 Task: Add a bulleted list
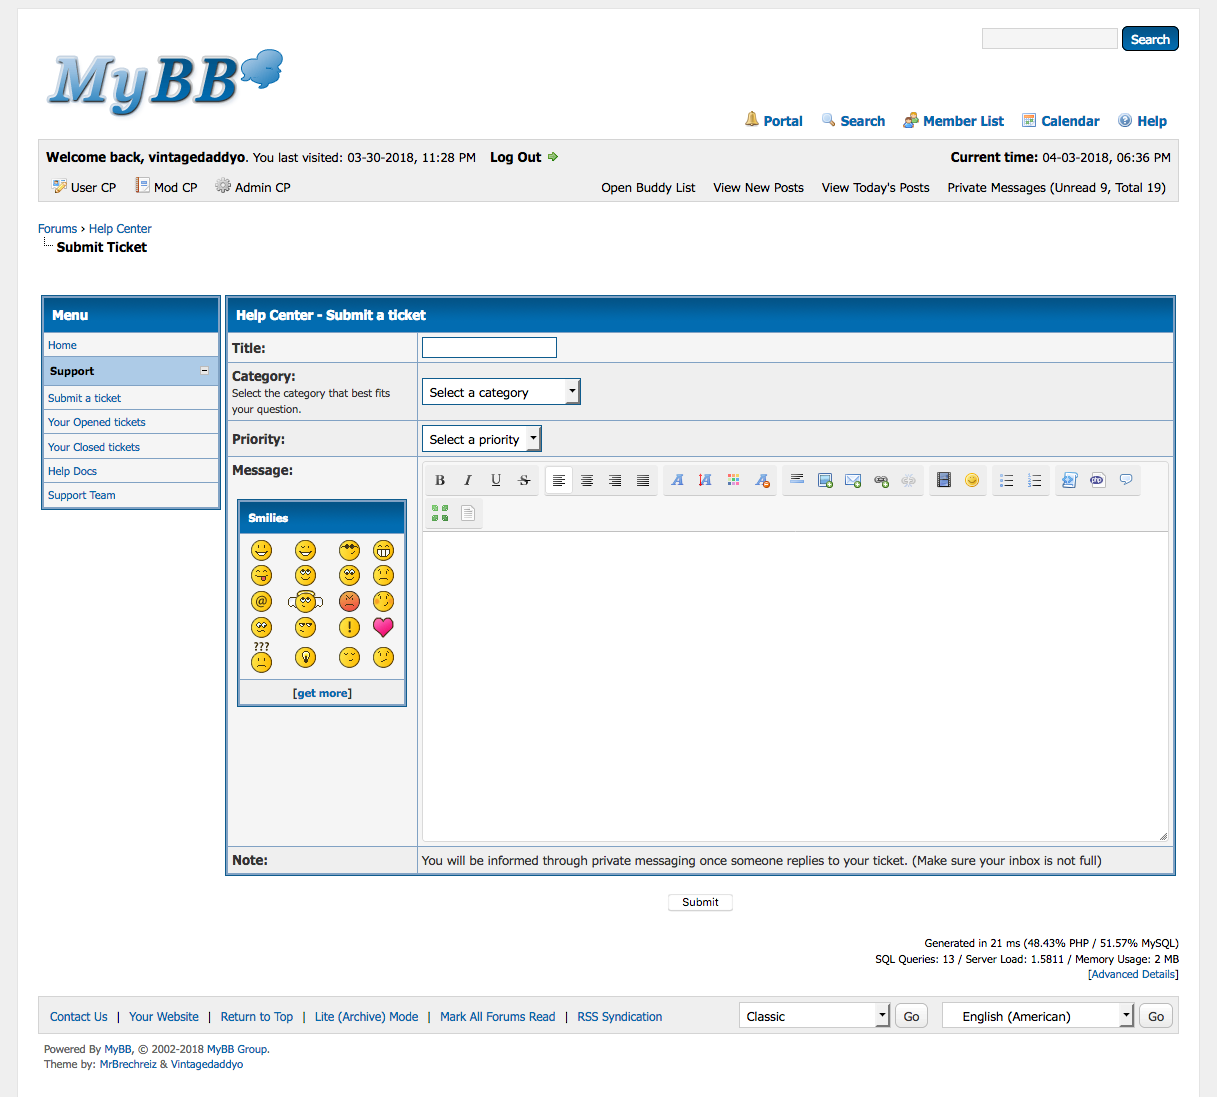coord(1007,481)
